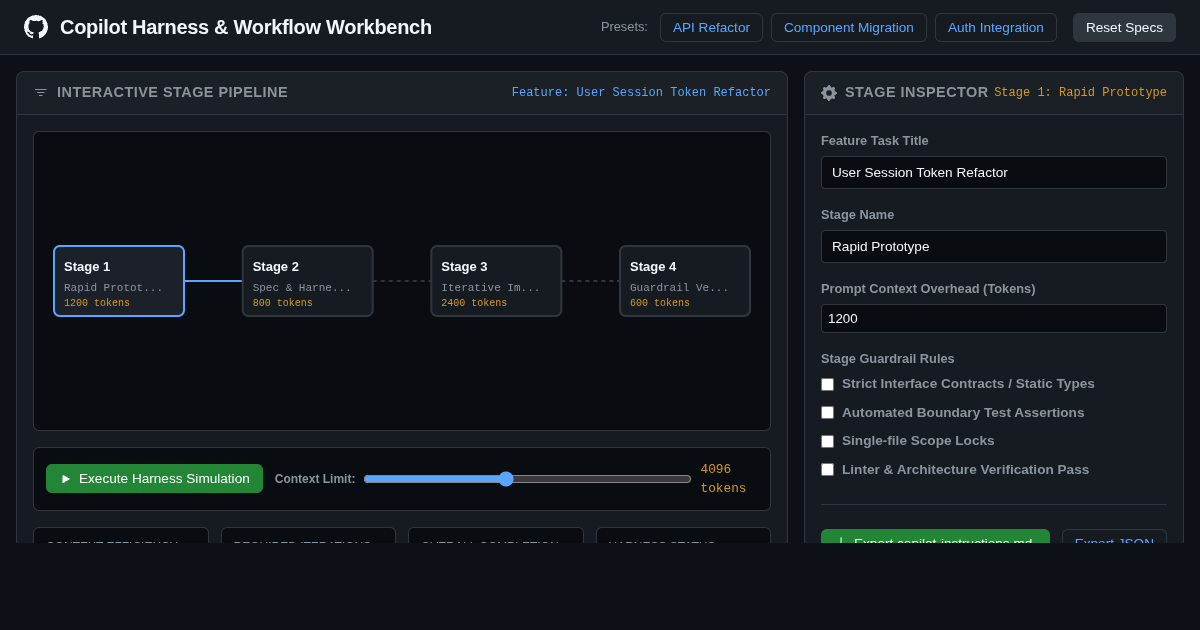Apply the Component Migration preset
This screenshot has width=1200, height=630.
[849, 27]
